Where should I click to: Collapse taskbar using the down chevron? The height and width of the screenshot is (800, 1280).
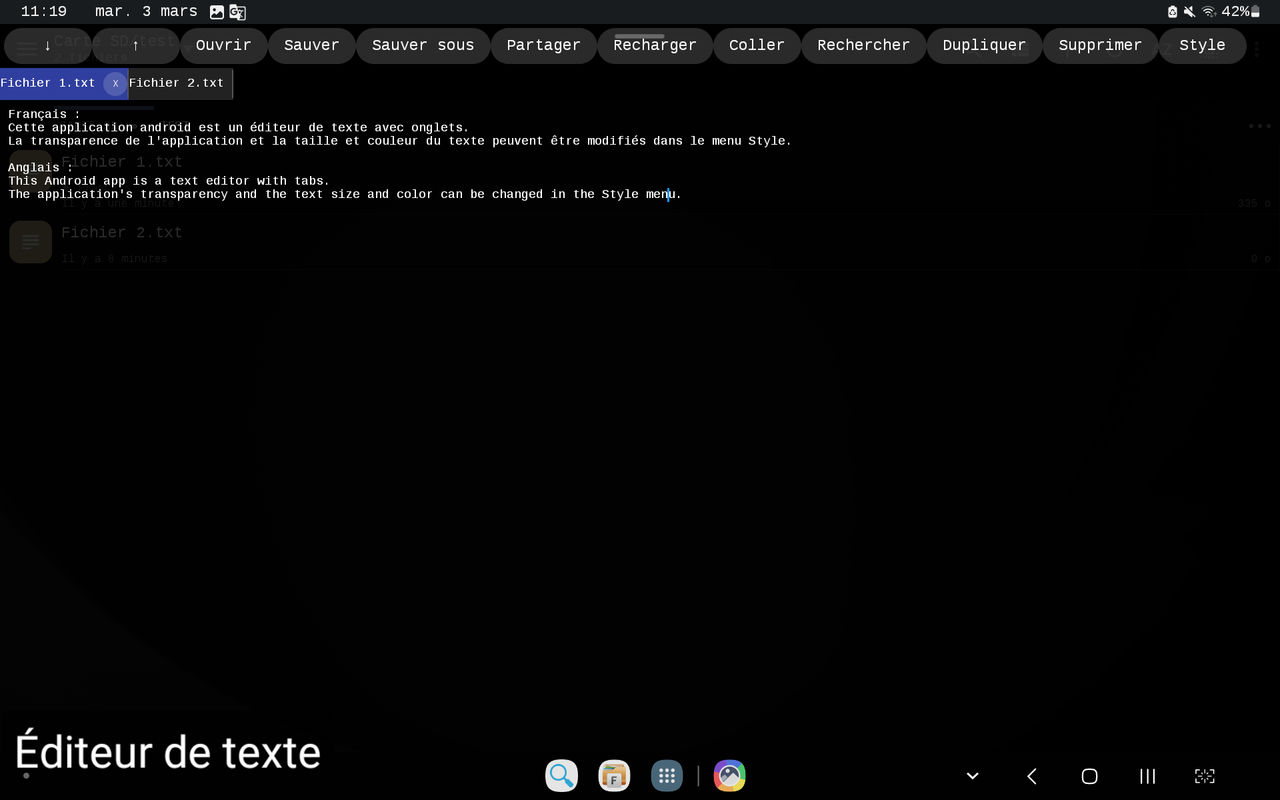click(x=972, y=776)
